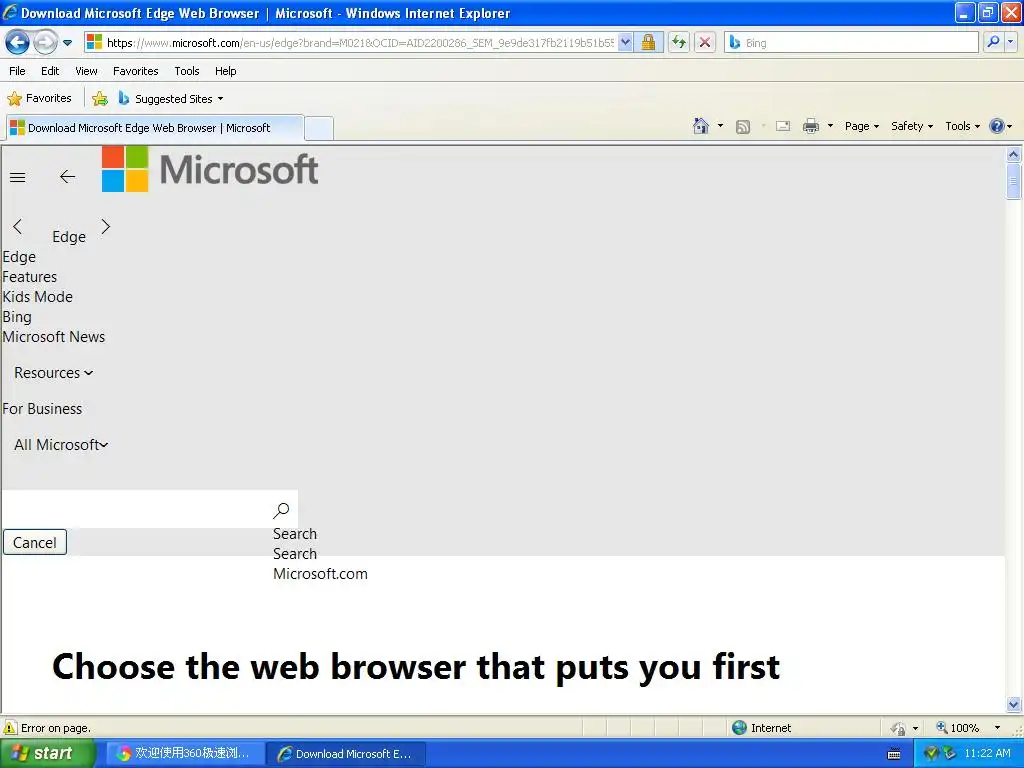Click the scroll up arrow

(x=1014, y=155)
